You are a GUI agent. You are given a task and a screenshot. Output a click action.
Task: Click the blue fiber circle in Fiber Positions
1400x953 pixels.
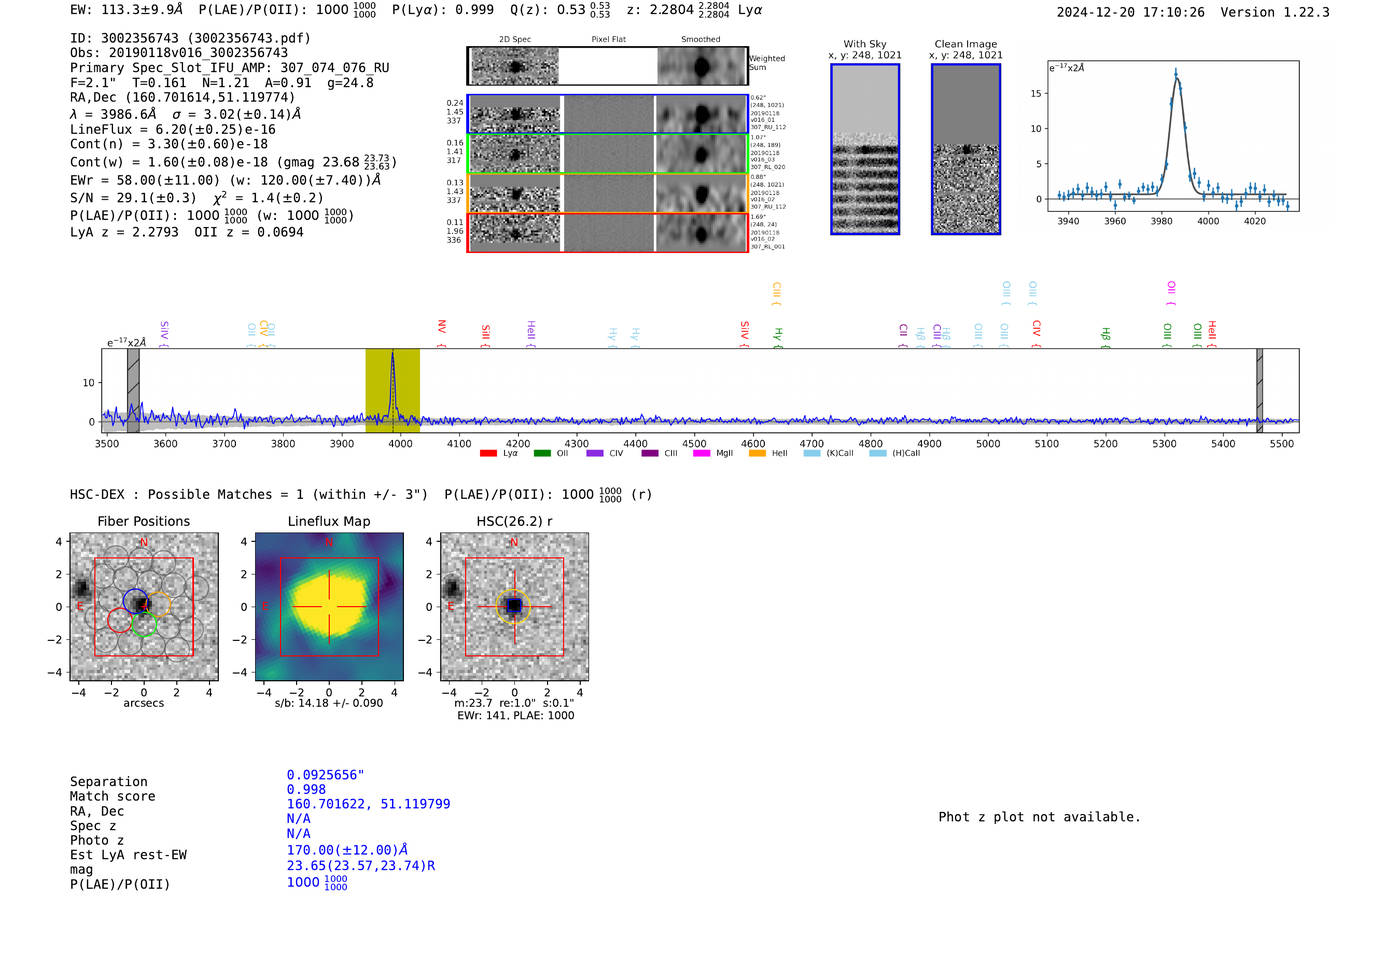(136, 600)
